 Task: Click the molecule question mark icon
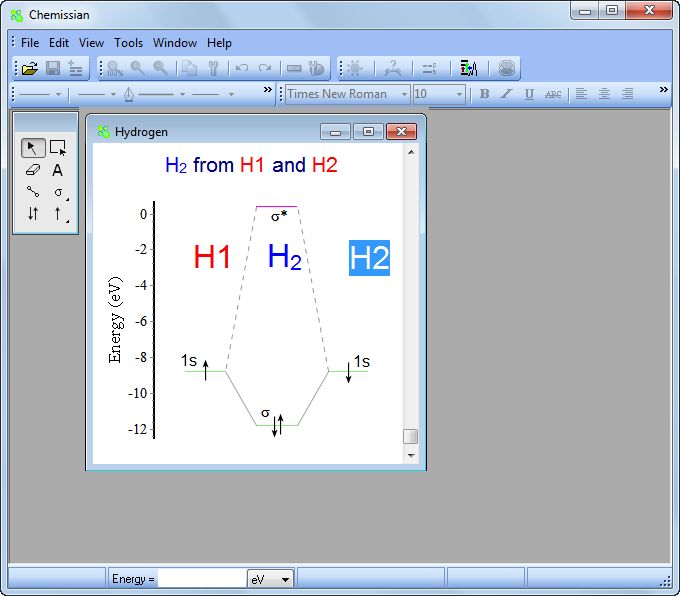coord(393,68)
